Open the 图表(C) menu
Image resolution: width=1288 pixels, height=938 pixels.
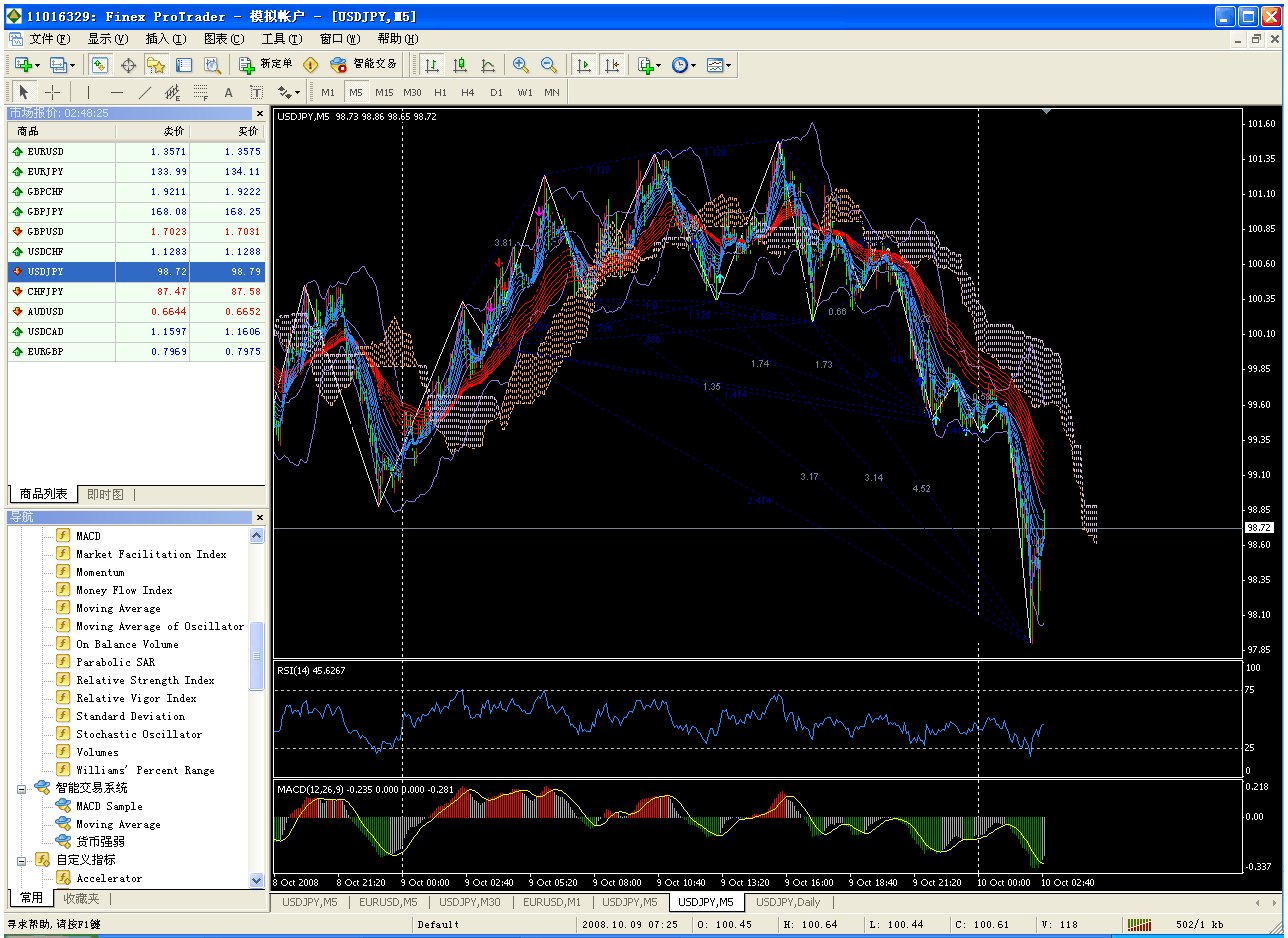pyautogui.click(x=223, y=39)
